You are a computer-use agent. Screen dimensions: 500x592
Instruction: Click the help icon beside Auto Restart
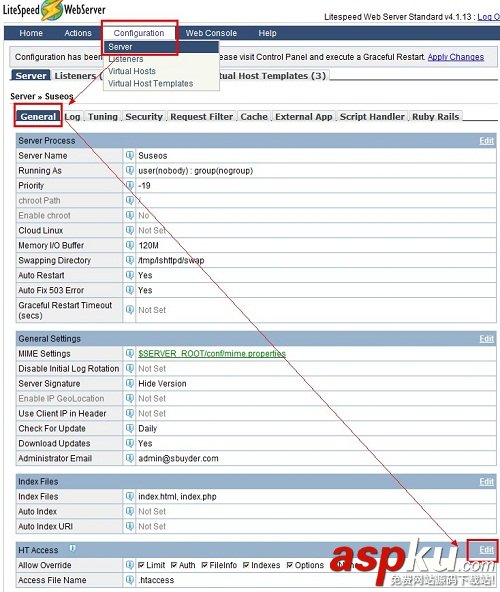(130, 275)
